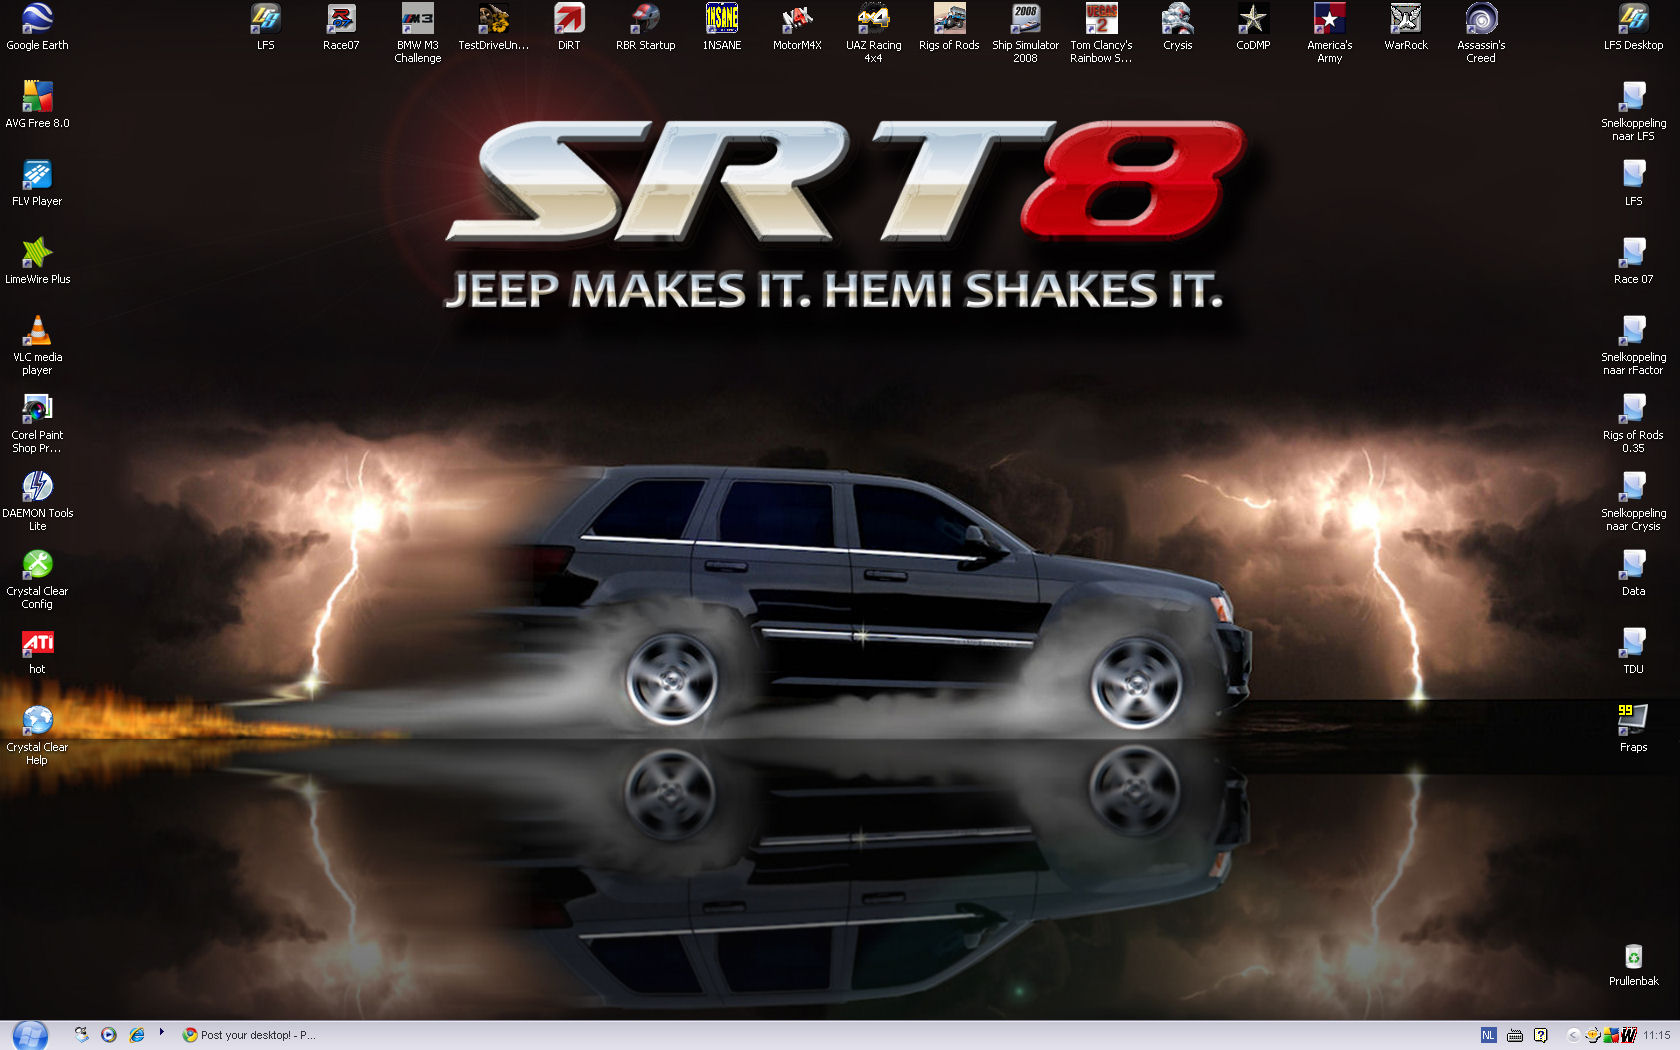Open the FLV Player shortcut
Screen dimensions: 1680x1050
pyautogui.click(x=37, y=183)
